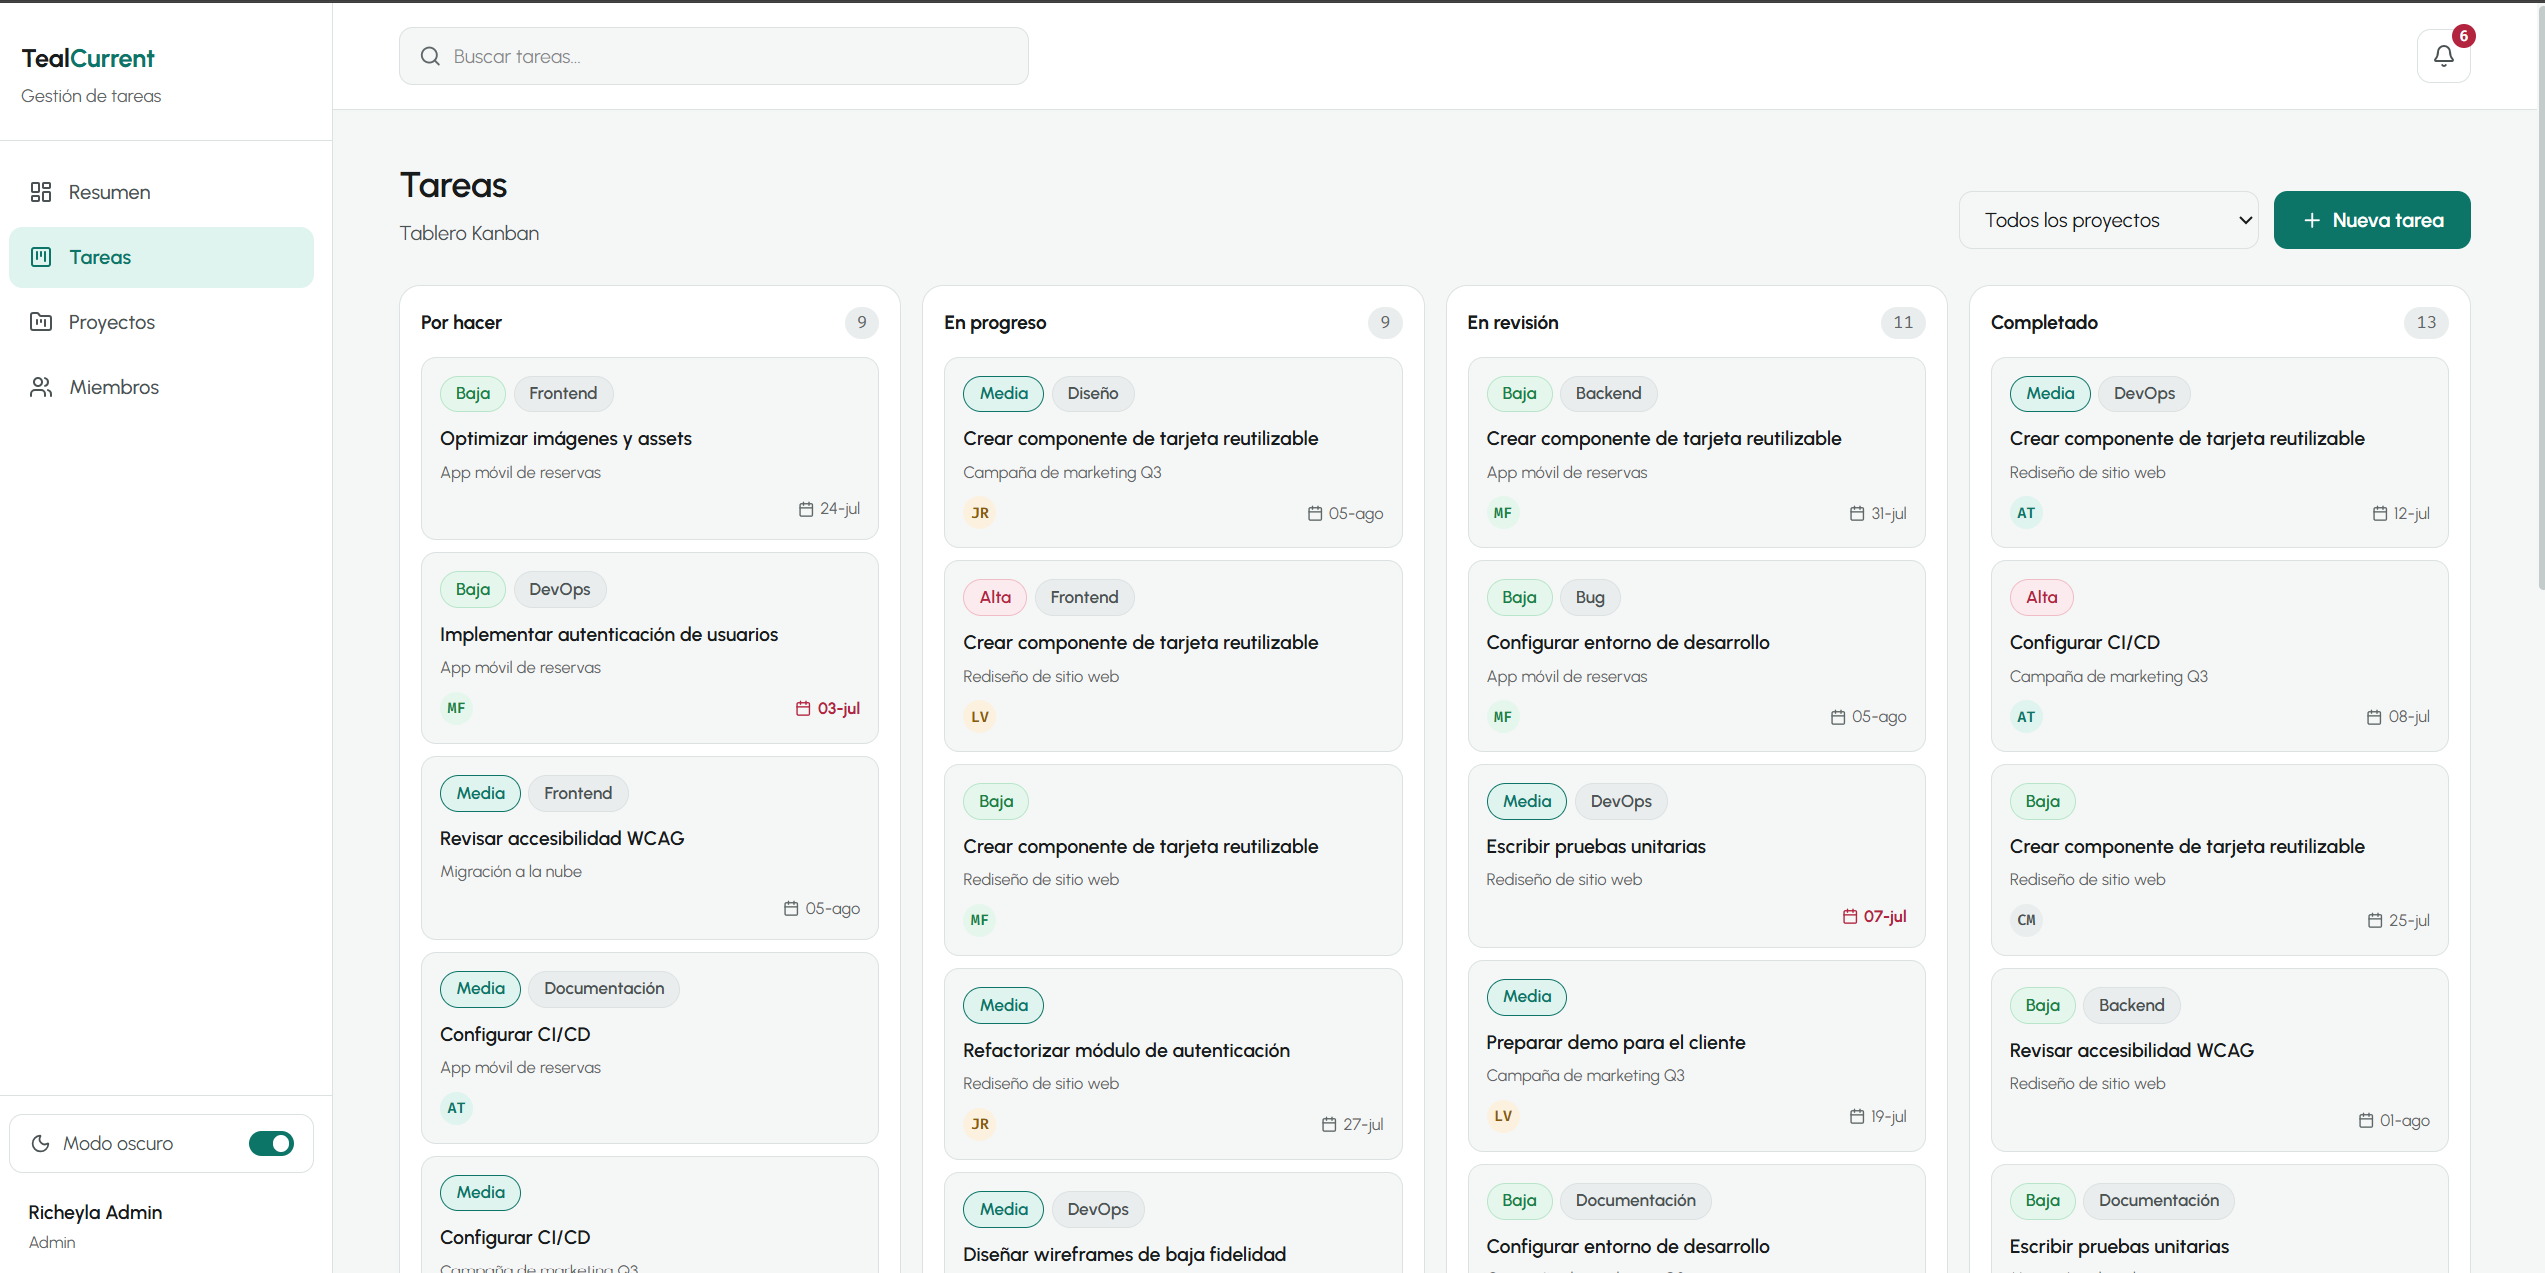Click En revisión column count 11

tap(1903, 322)
